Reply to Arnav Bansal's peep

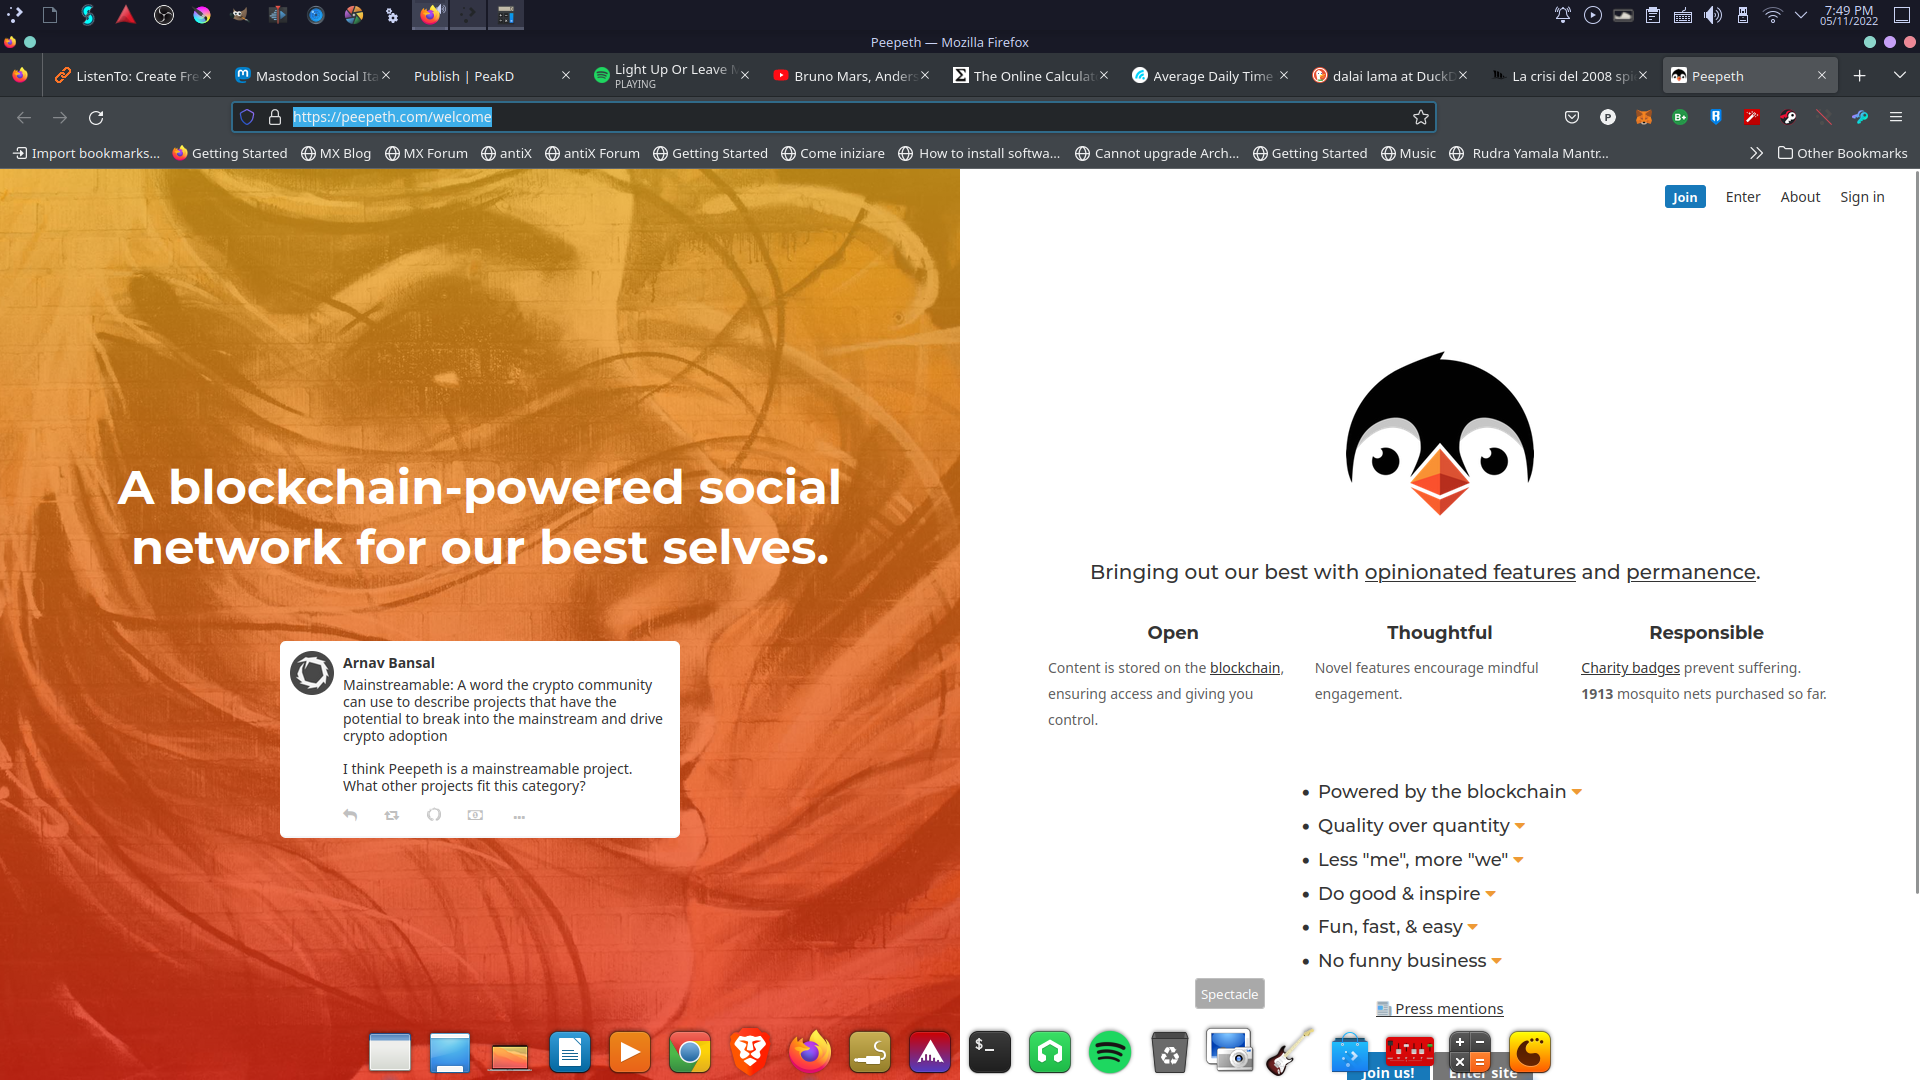point(350,815)
